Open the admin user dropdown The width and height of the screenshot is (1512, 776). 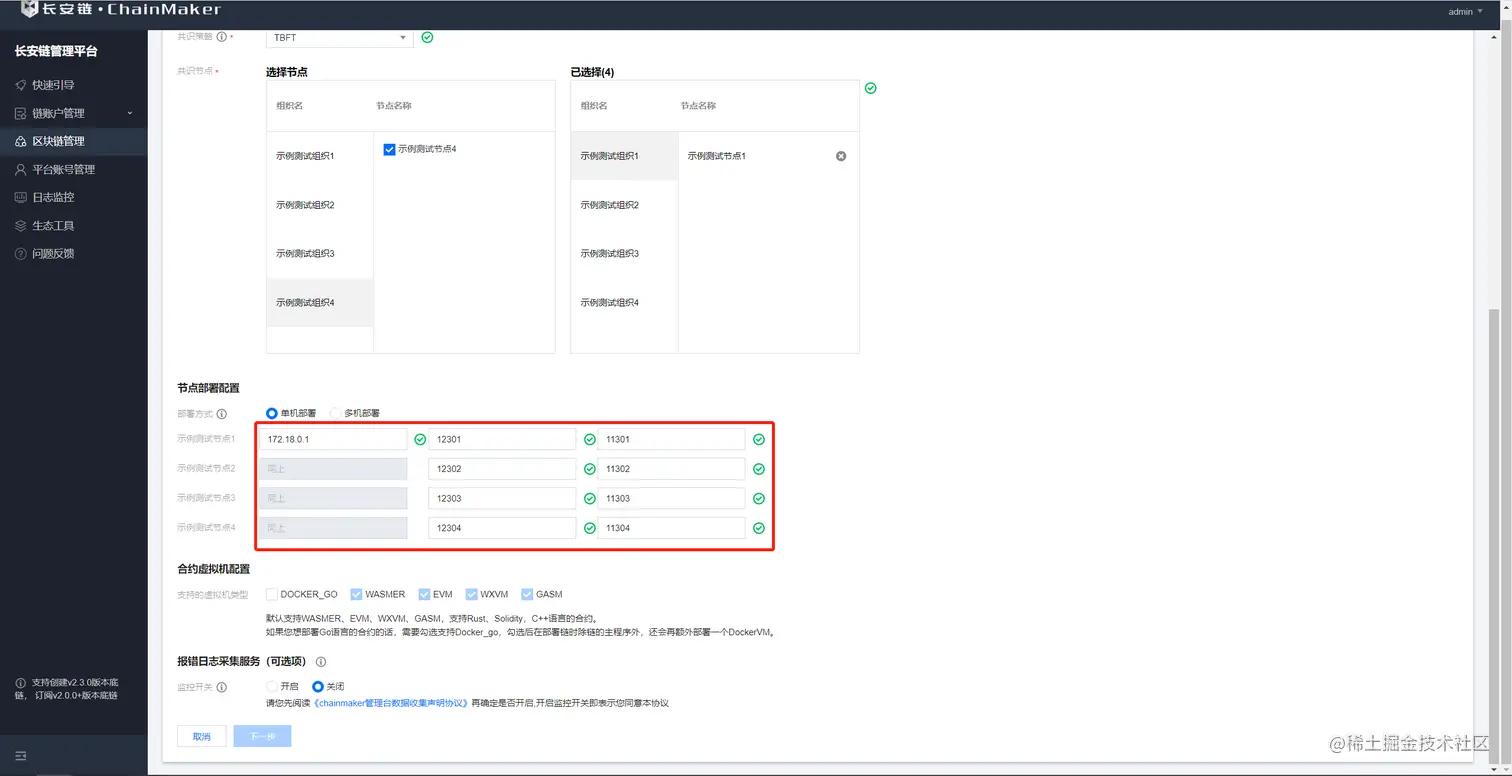1466,12
